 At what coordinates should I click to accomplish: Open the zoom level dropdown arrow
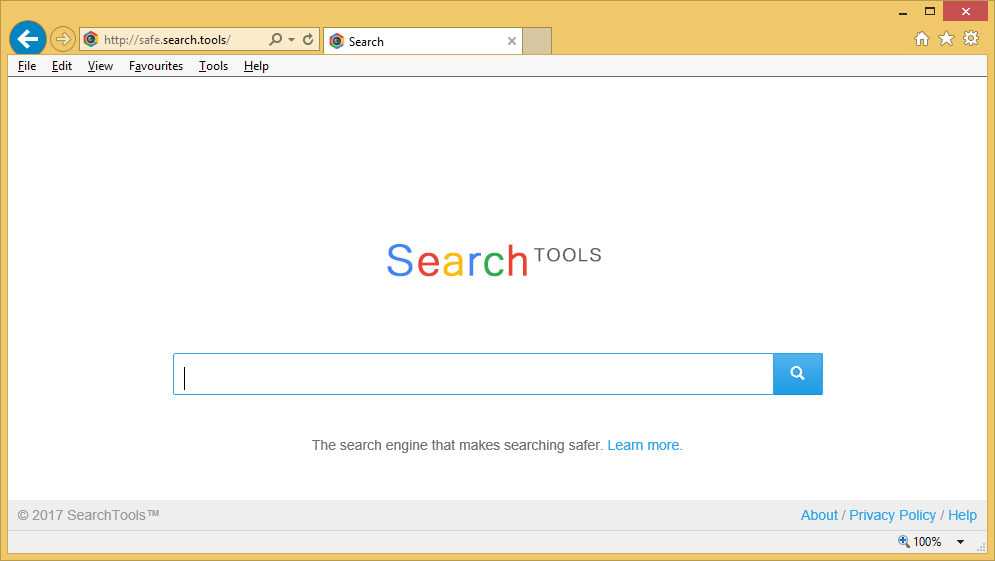[x=960, y=542]
